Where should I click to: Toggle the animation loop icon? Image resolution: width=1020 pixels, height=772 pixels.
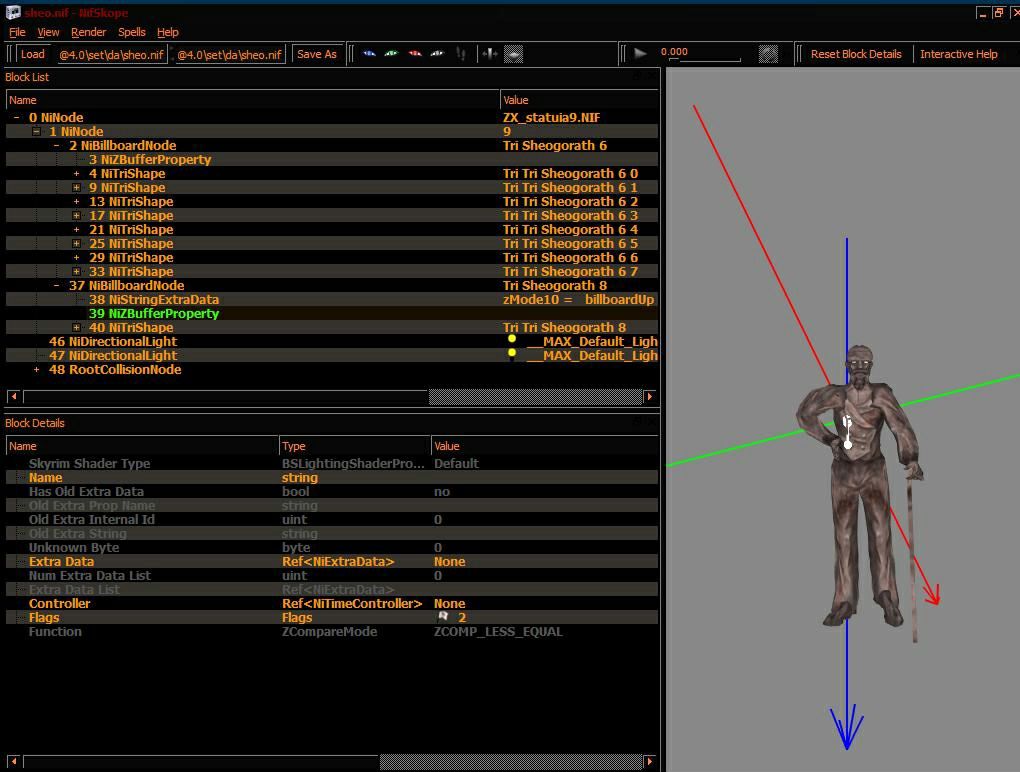768,54
